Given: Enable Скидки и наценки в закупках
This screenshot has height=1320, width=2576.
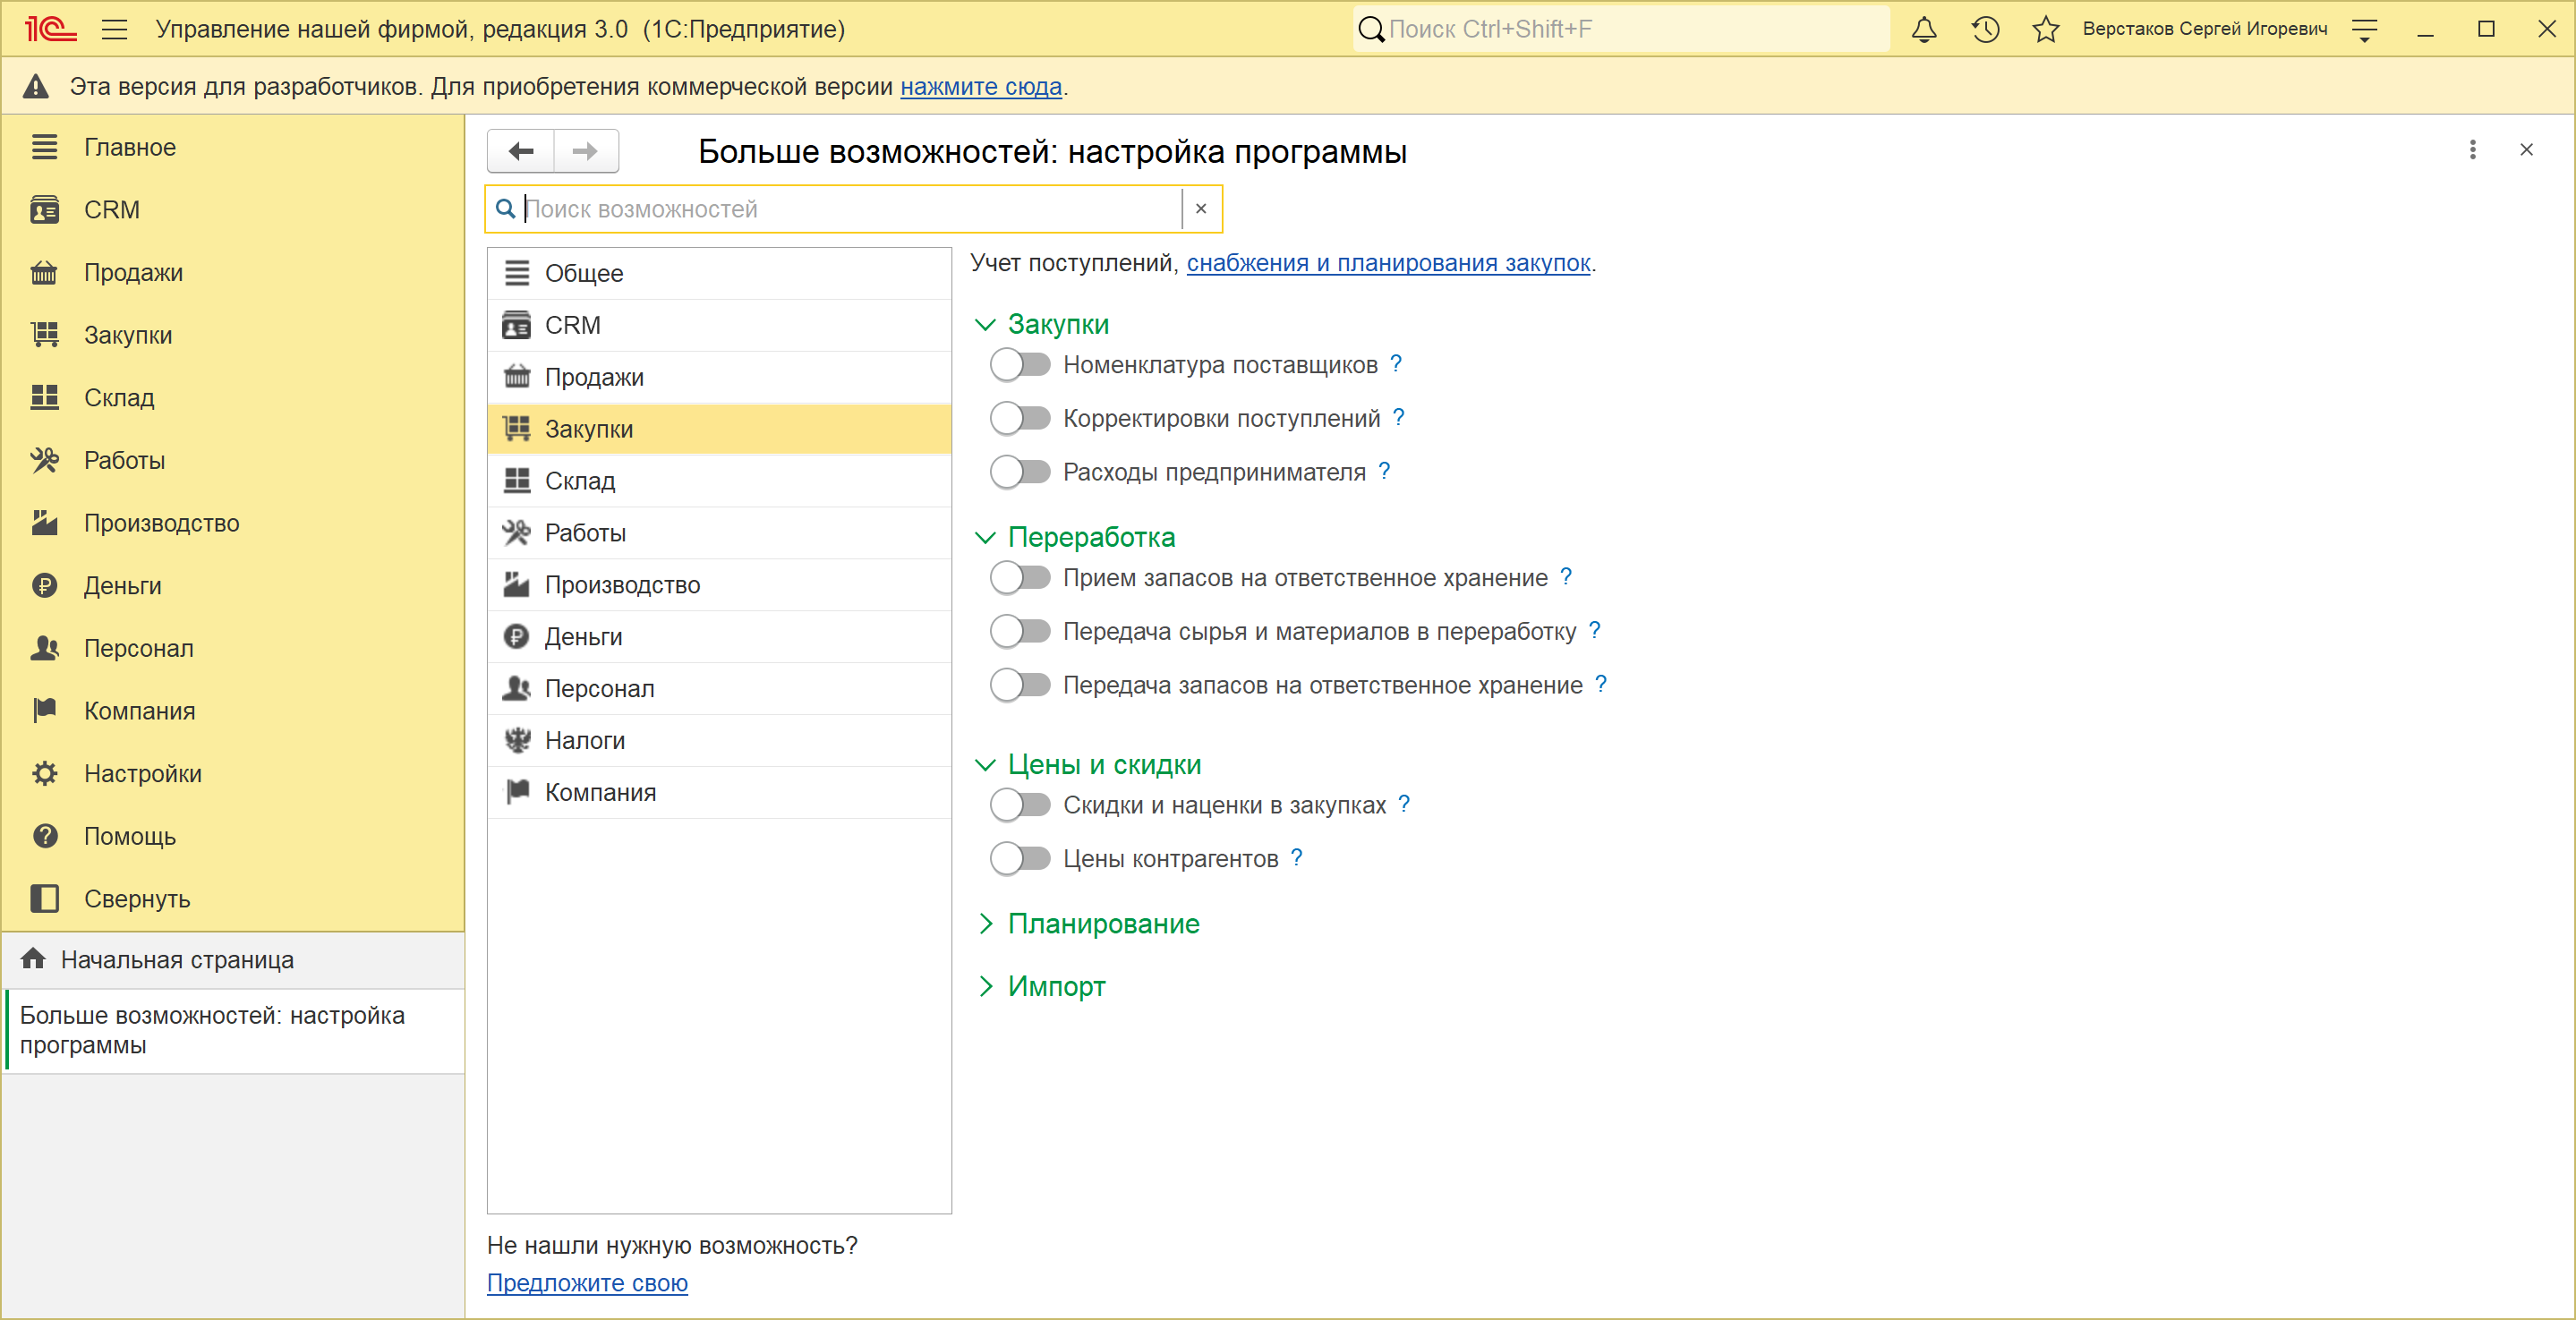Looking at the screenshot, I should 1020,805.
